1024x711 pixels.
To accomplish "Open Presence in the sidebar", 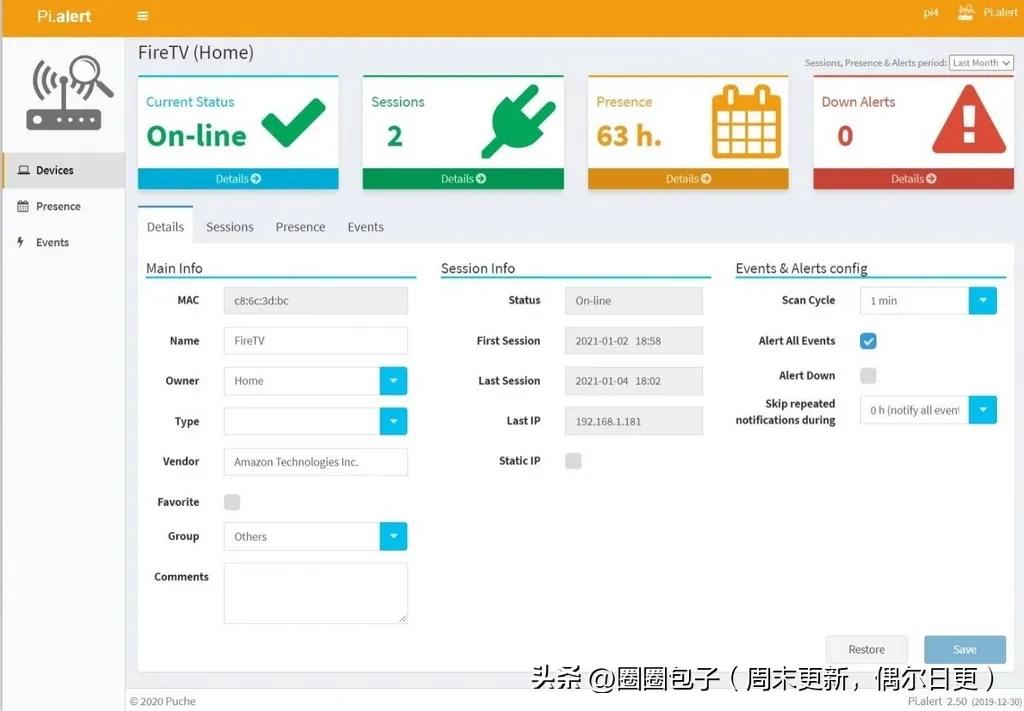I will click(63, 206).
